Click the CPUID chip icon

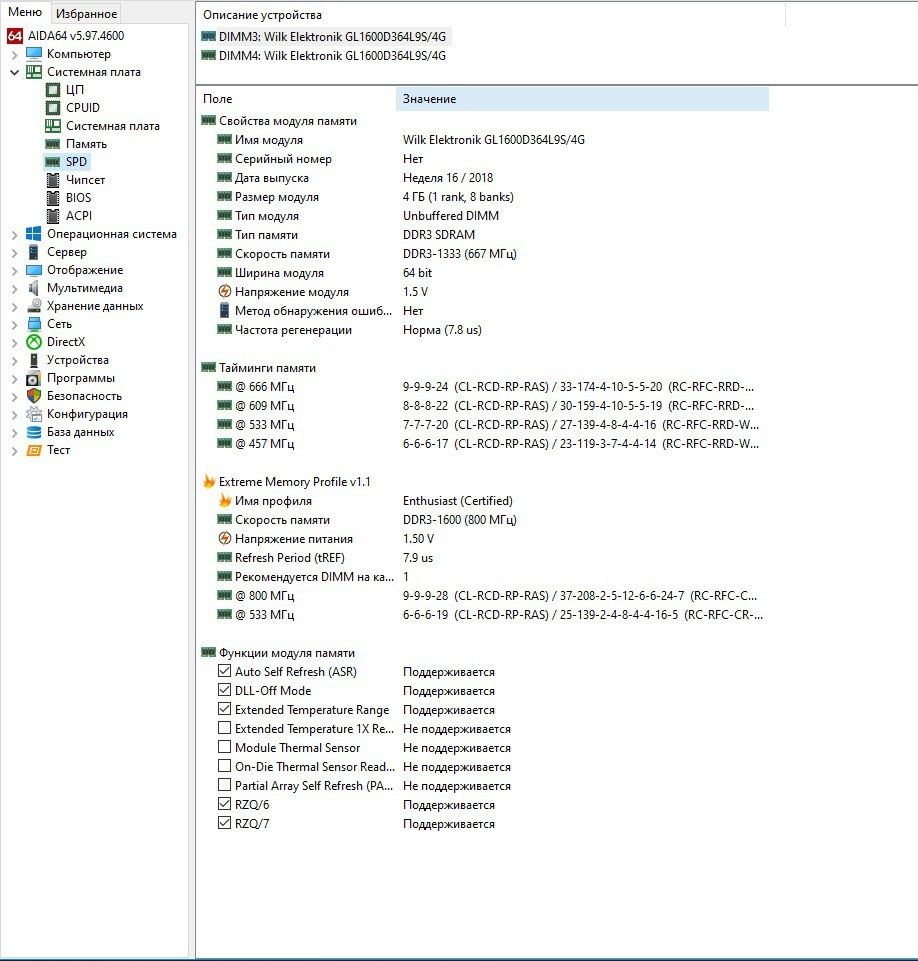pos(53,108)
